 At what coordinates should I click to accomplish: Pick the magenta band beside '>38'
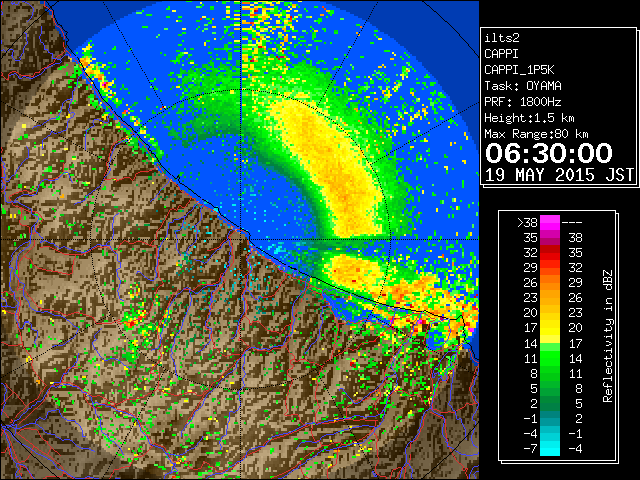tap(550, 223)
